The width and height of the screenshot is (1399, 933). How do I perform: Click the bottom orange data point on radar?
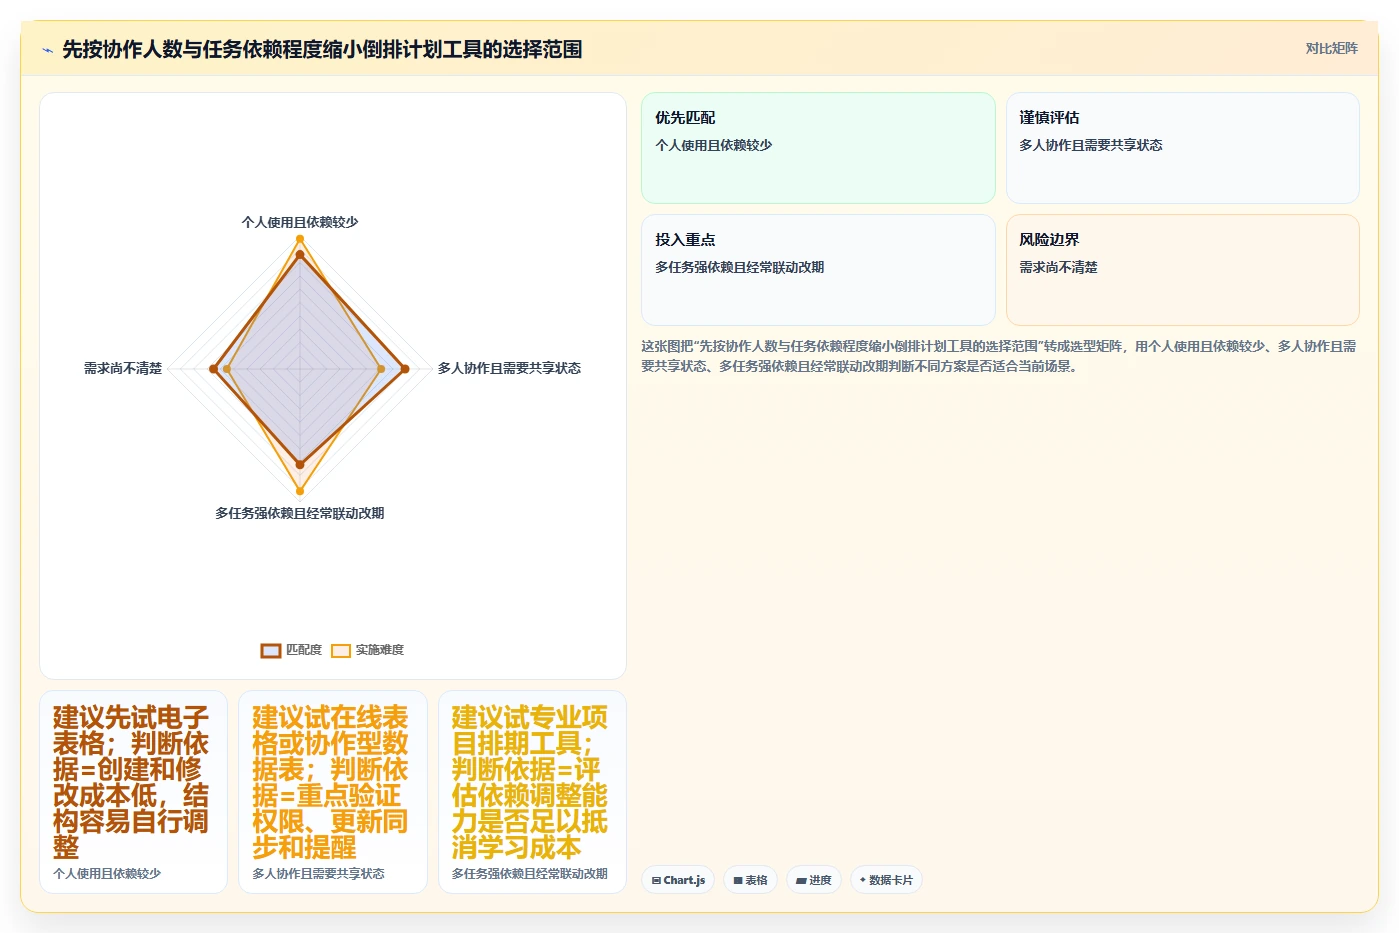[x=299, y=491]
